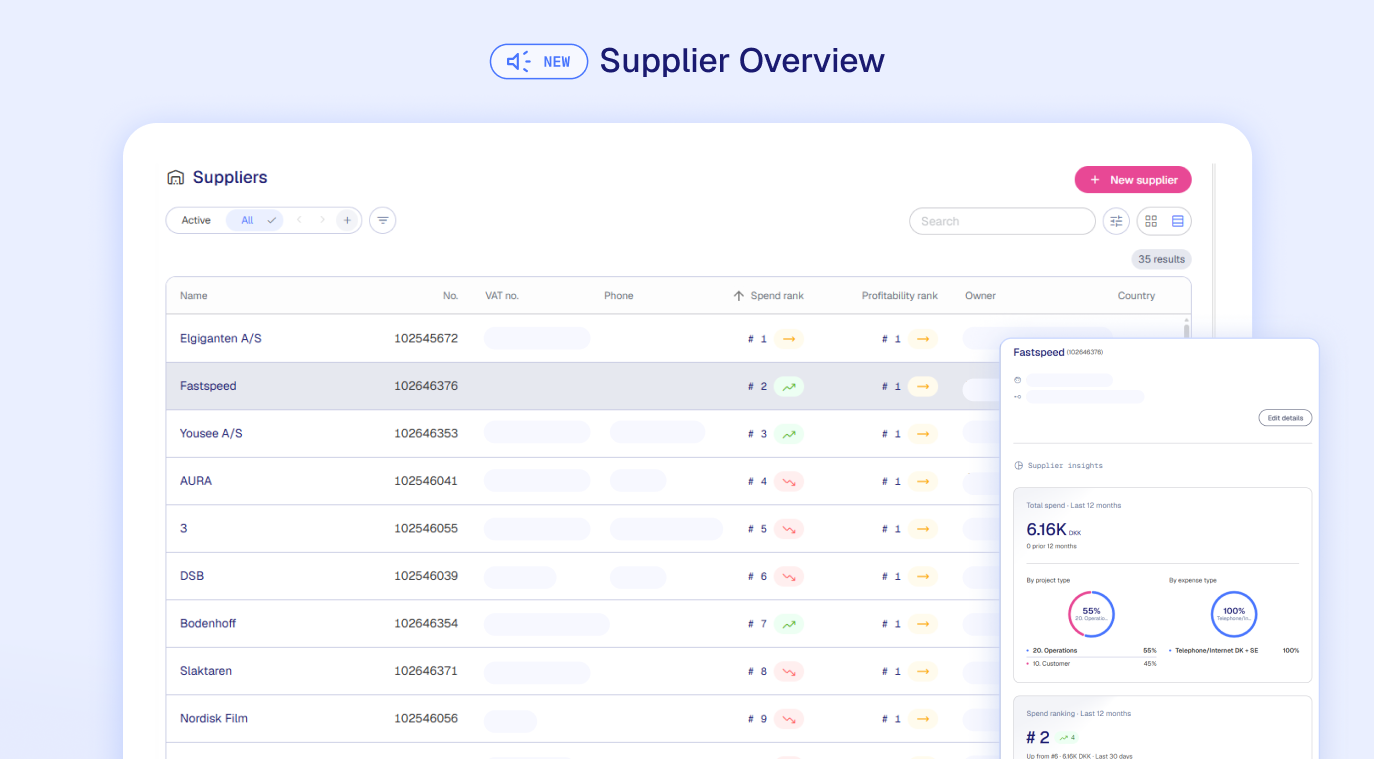
Task: Click supplier number 102646353
Action: (x=426, y=434)
